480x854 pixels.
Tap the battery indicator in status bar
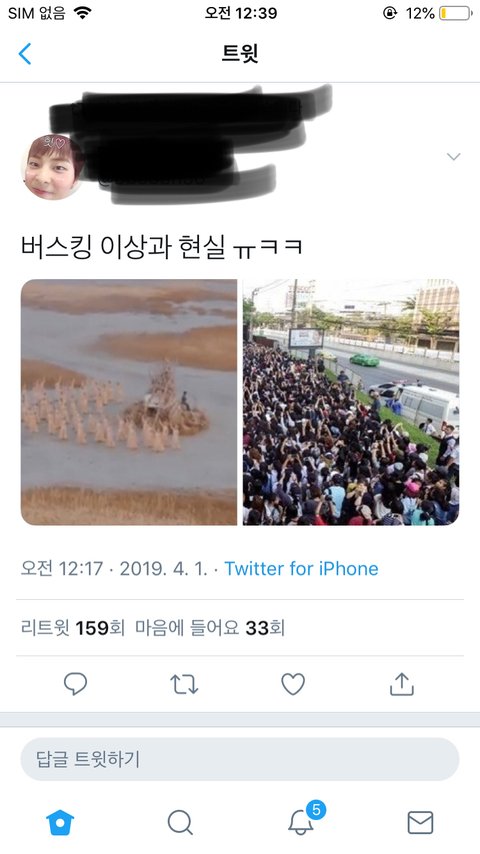click(x=455, y=13)
